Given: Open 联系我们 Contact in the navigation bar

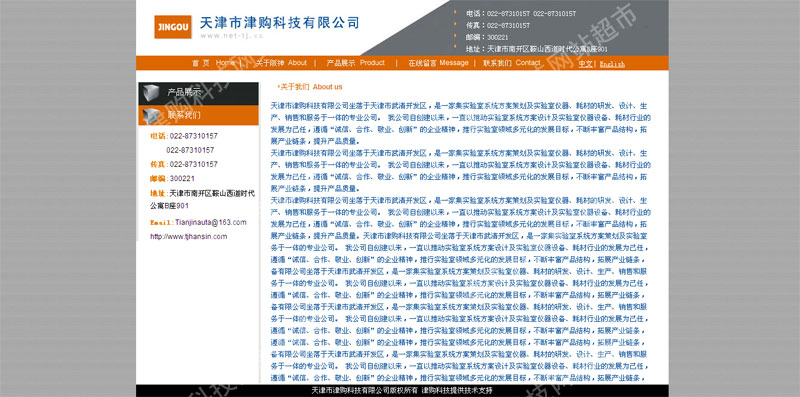Looking at the screenshot, I should pos(512,63).
